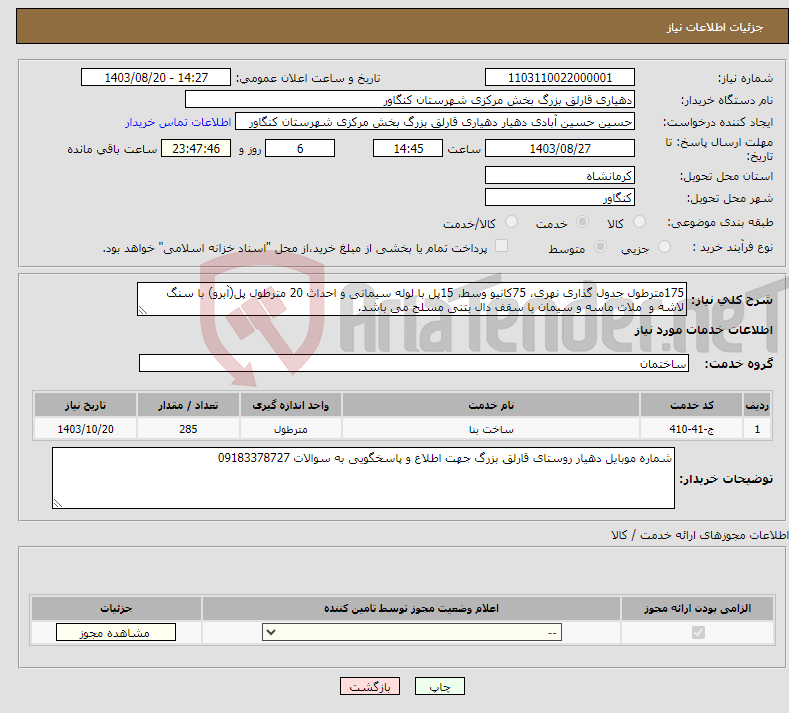Viewport: 789px width, 713px height.
Task: Select the کالا/خدمت radio button
Action: pyautogui.click(x=511, y=221)
